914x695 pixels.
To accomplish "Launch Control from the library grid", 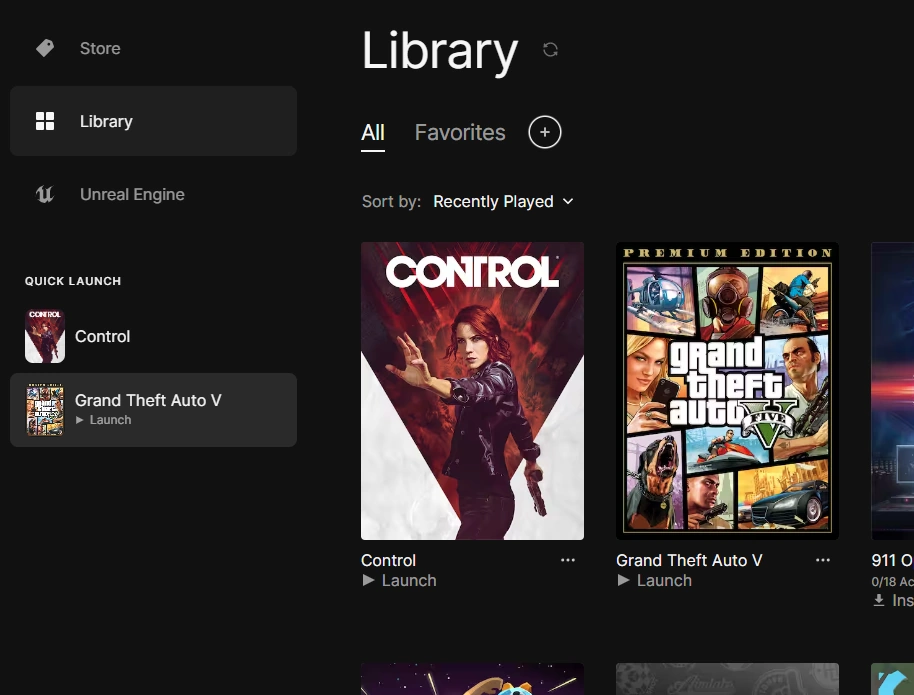I will (x=399, y=580).
